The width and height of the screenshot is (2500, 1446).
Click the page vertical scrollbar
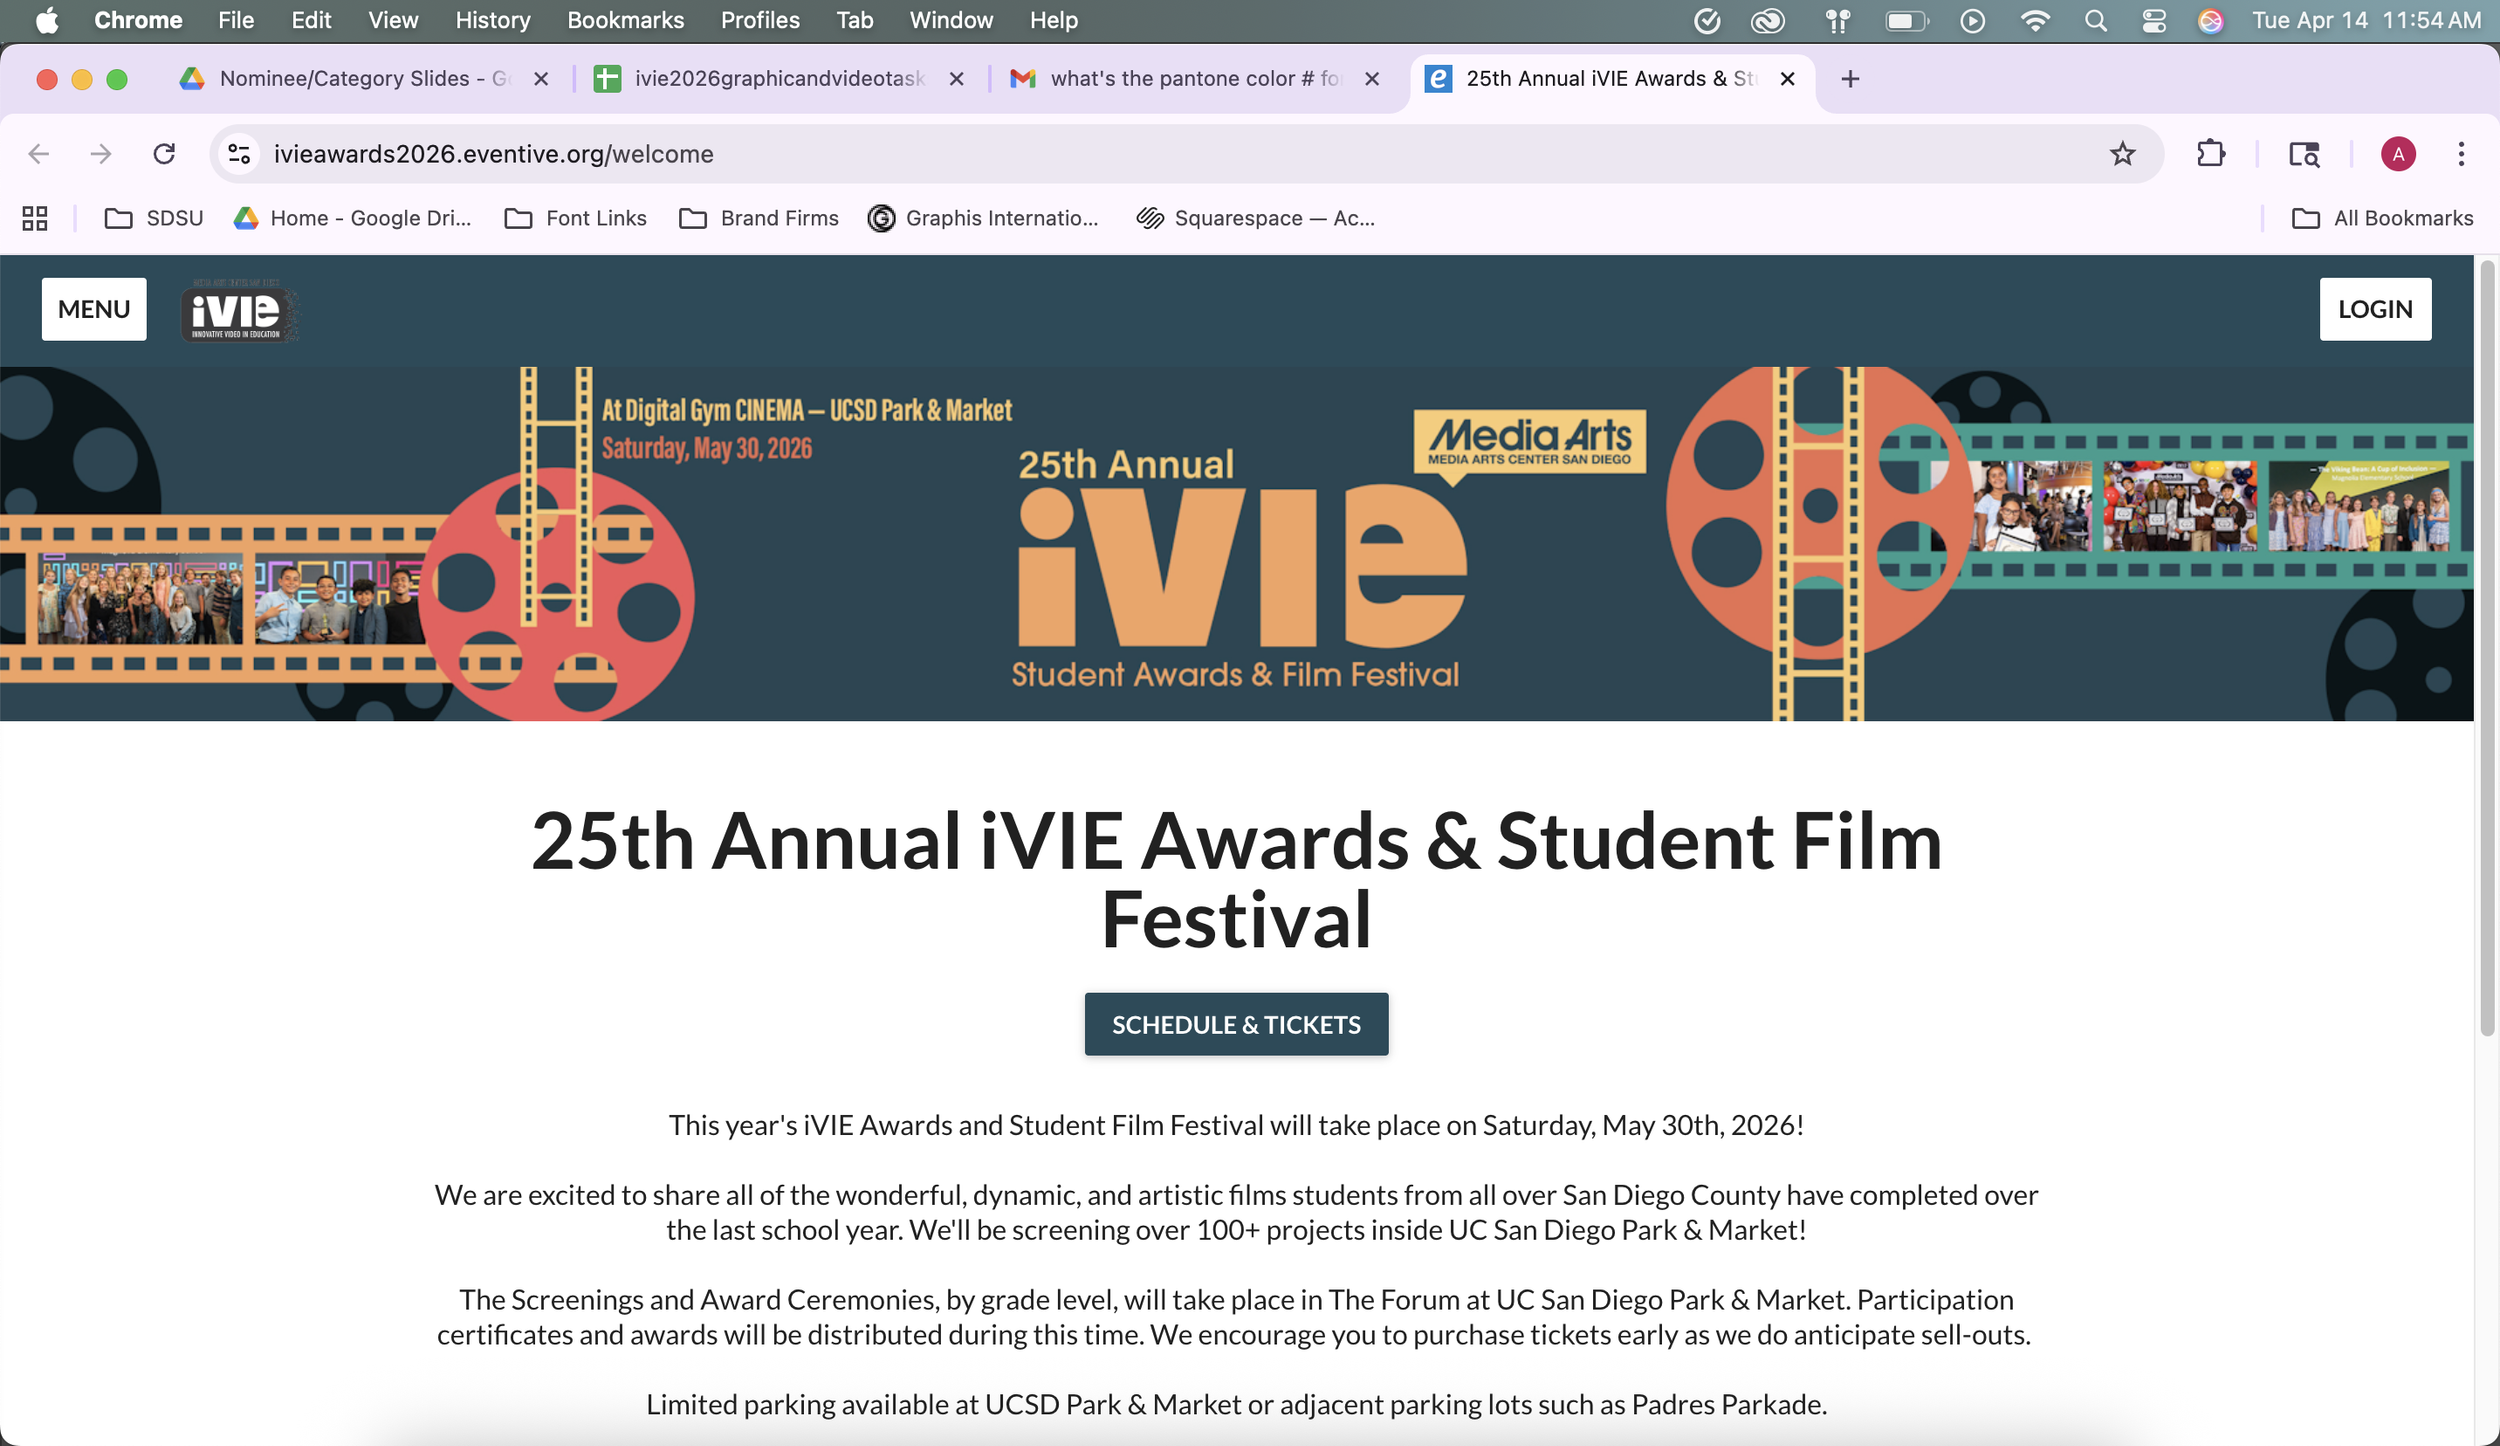pyautogui.click(x=2486, y=650)
